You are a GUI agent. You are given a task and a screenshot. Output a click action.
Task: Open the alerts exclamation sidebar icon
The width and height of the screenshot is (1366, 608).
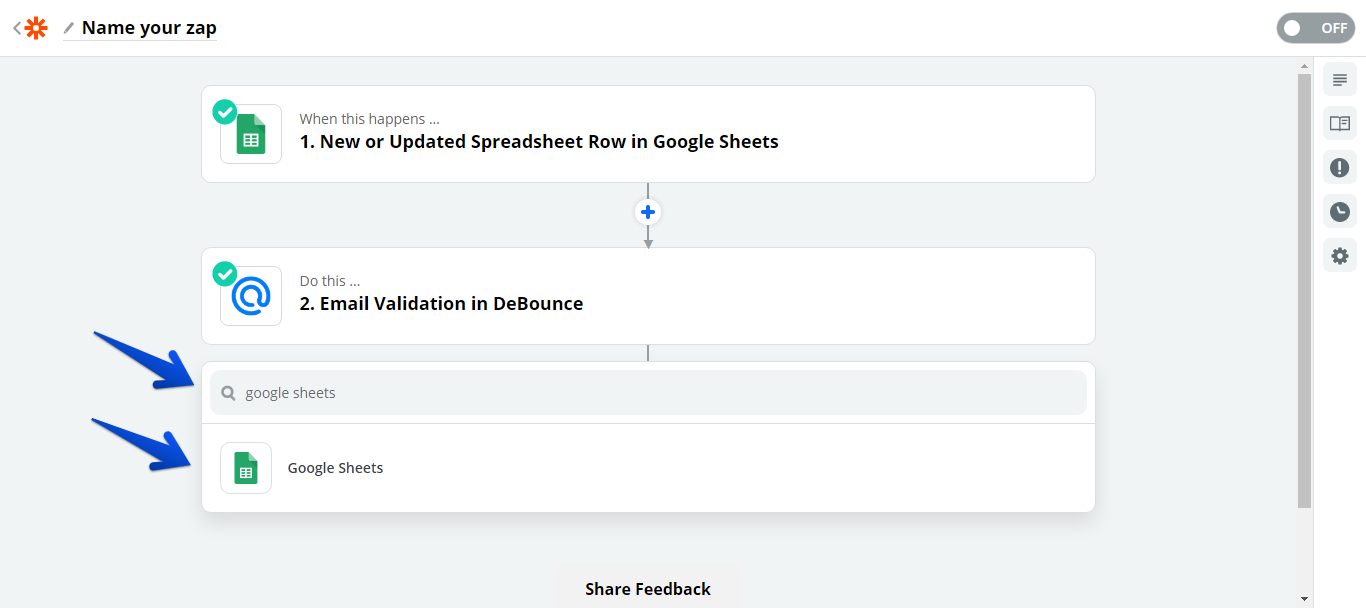[x=1340, y=168]
